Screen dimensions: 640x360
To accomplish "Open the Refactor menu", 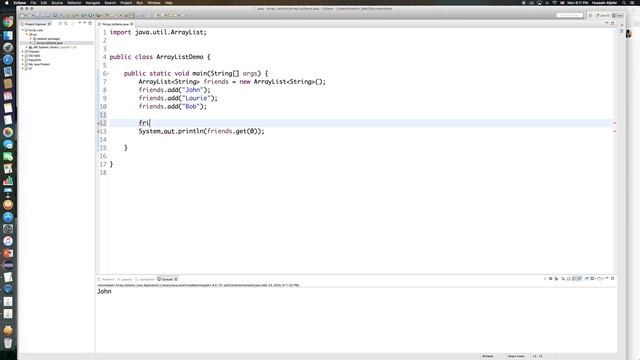I will coord(74,2).
